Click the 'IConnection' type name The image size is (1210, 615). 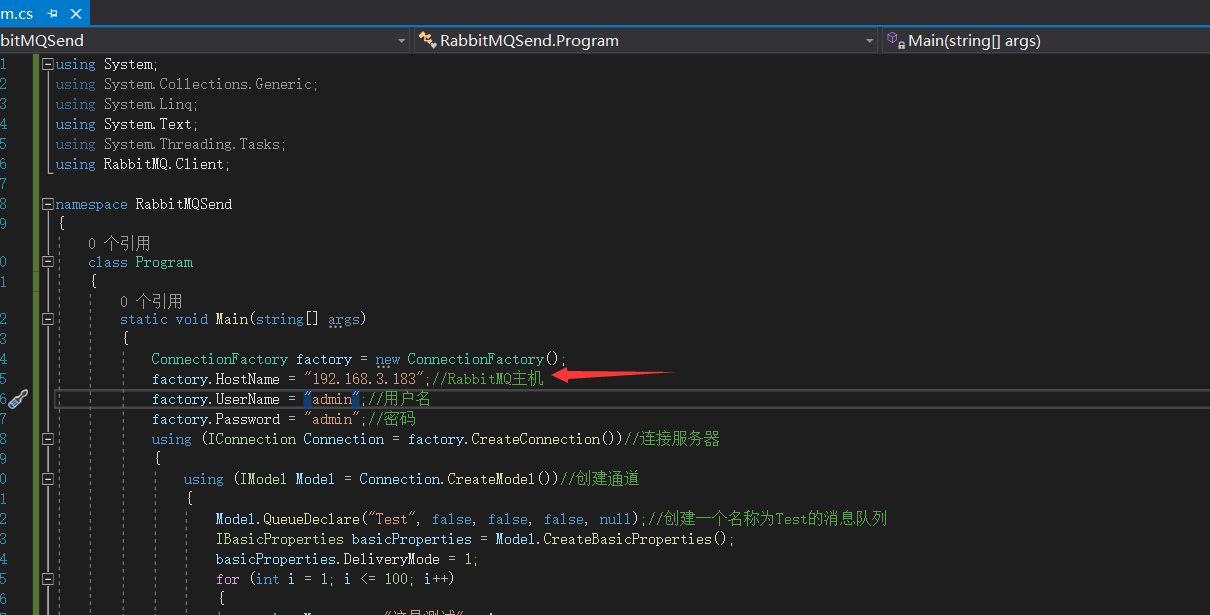coord(251,439)
